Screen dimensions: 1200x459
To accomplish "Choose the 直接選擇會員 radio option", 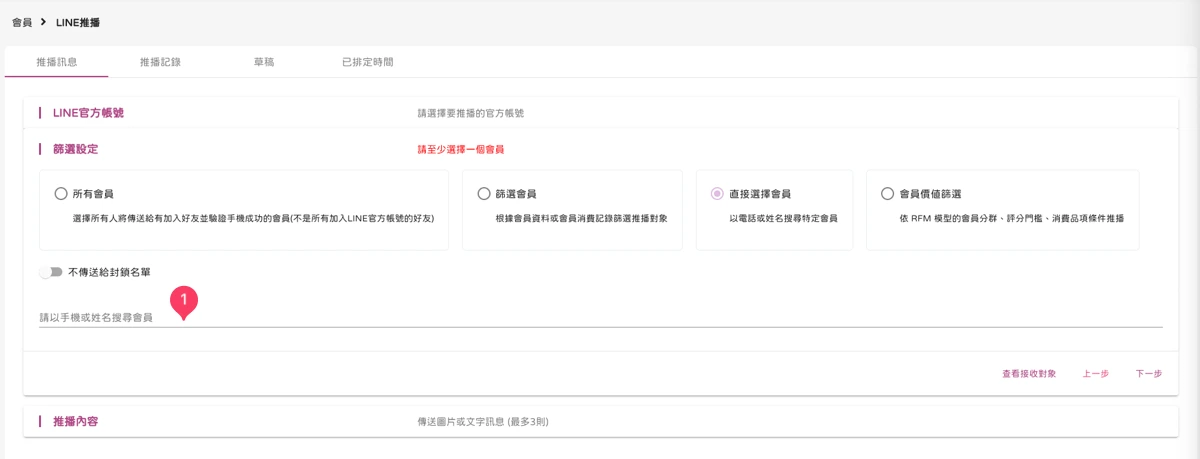I will [717, 194].
